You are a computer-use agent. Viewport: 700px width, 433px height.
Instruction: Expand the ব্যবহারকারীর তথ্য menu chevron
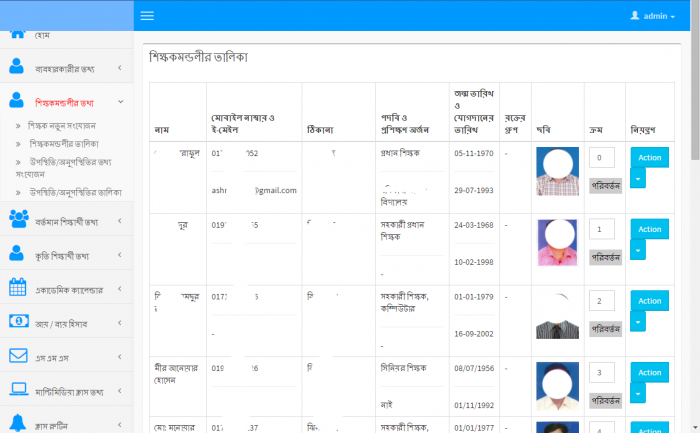[120, 68]
